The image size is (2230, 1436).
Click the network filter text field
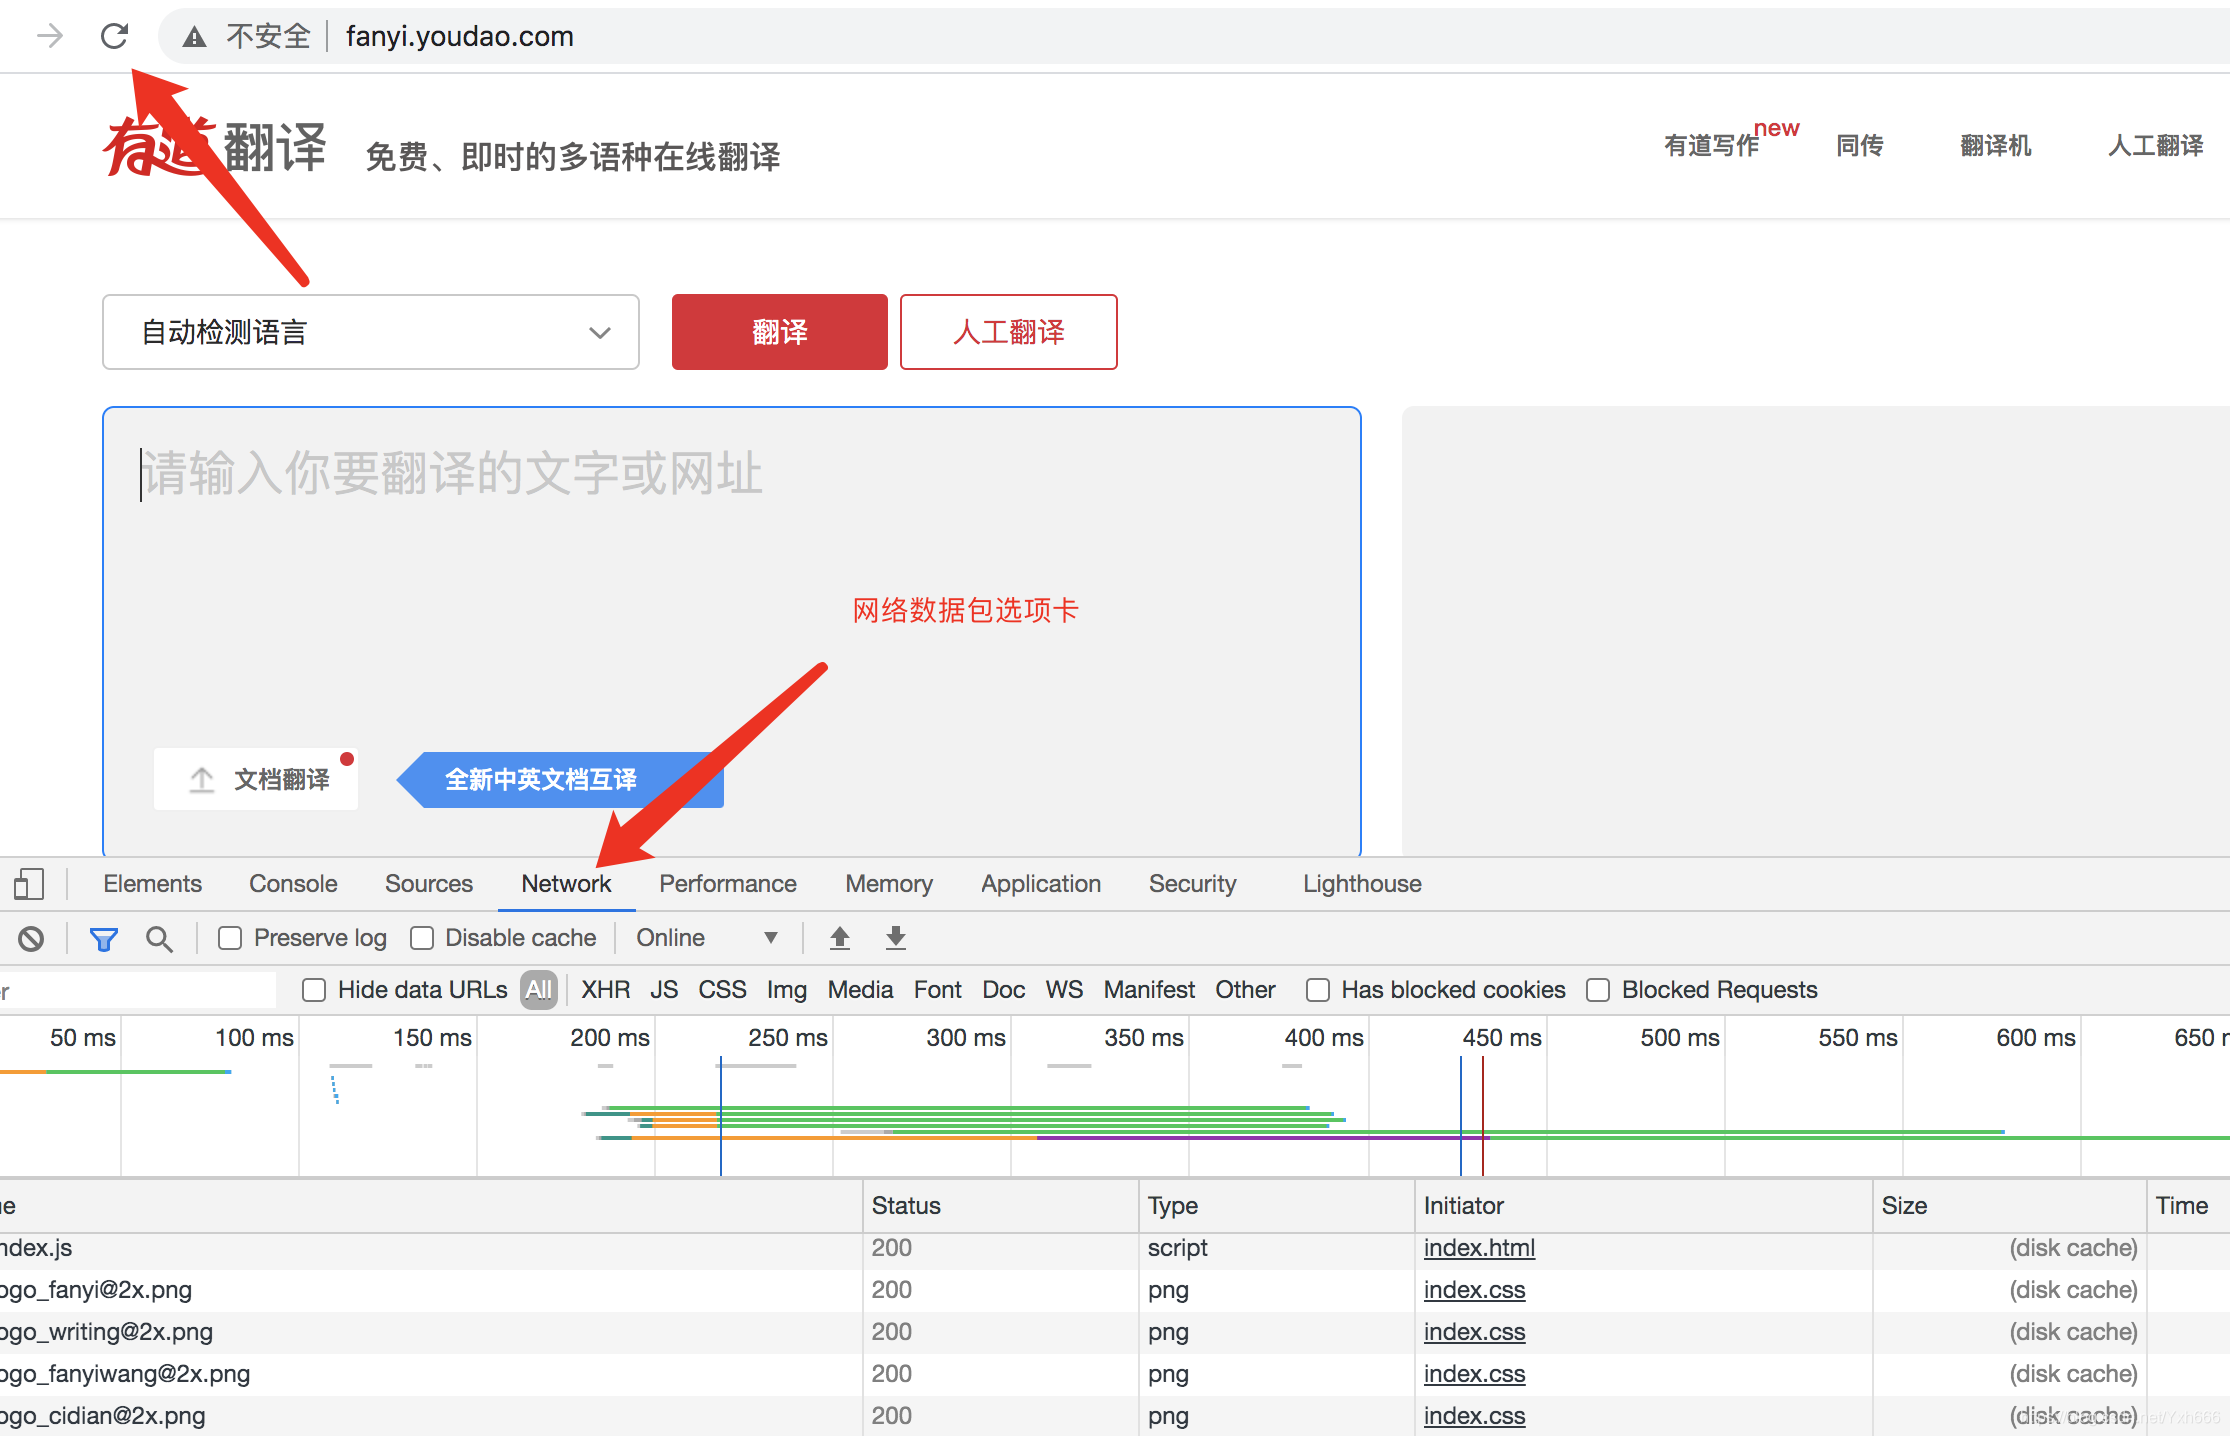[138, 990]
